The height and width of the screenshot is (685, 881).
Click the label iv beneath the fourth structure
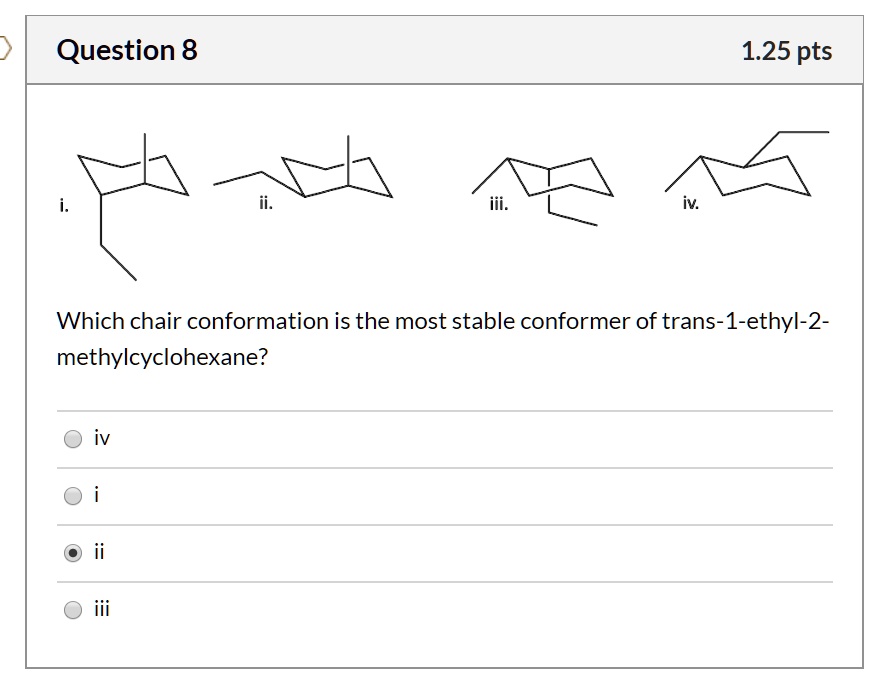pos(689,203)
